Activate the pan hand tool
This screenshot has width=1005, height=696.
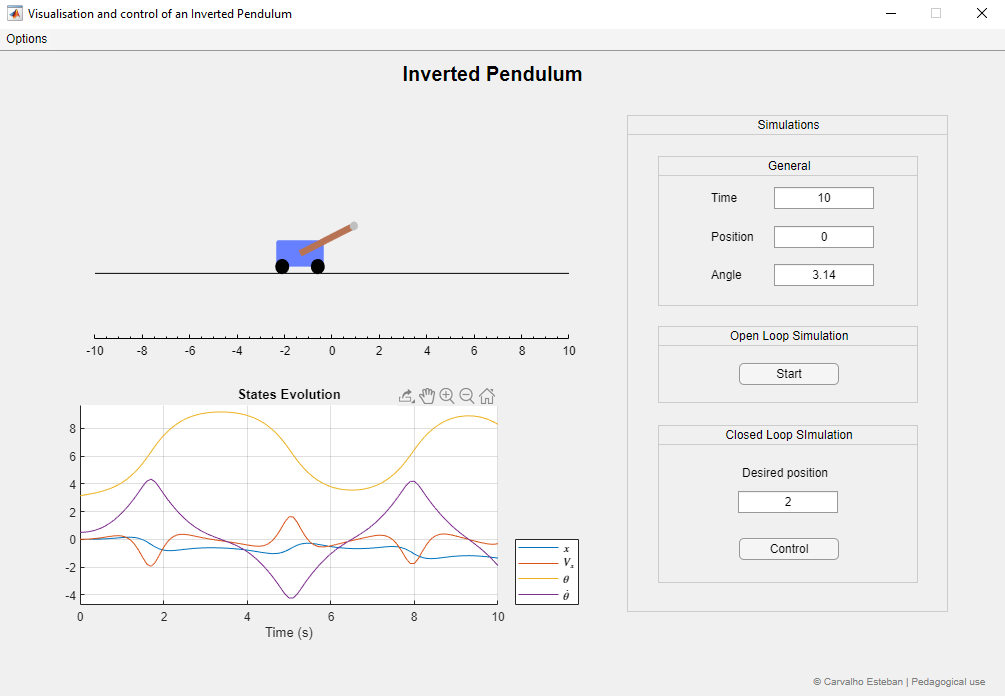click(427, 396)
